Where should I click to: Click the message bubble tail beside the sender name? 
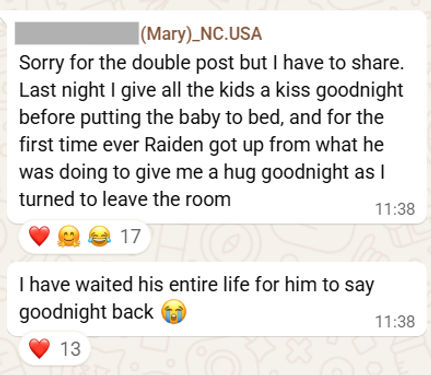(x=4, y=21)
